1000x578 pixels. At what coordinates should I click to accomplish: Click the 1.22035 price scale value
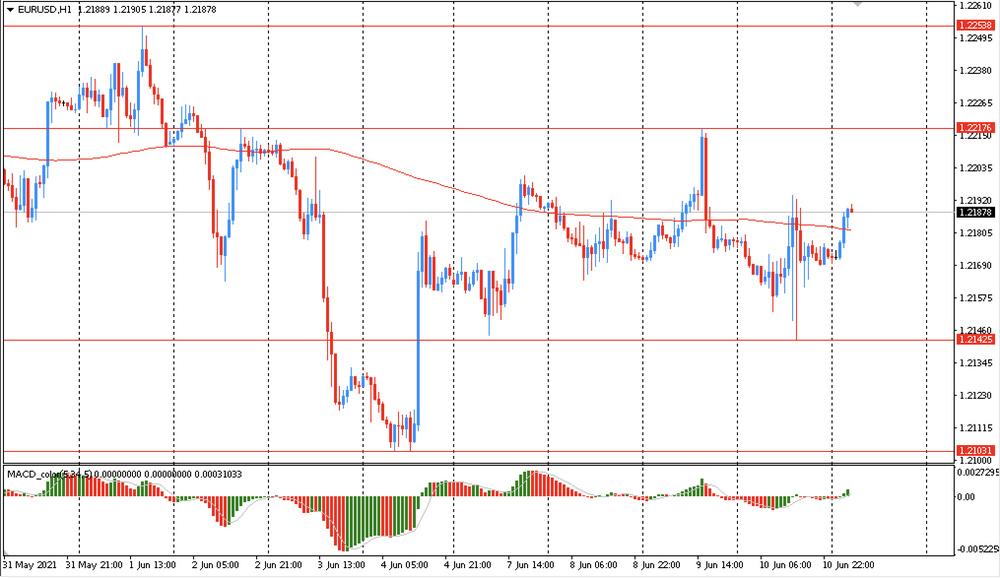pos(976,168)
